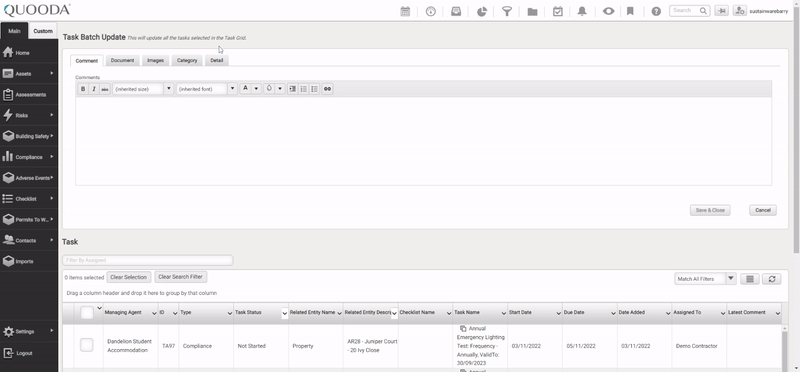Select the Main sidebar tab
Screen dimensions: 800x372
tap(14, 31)
